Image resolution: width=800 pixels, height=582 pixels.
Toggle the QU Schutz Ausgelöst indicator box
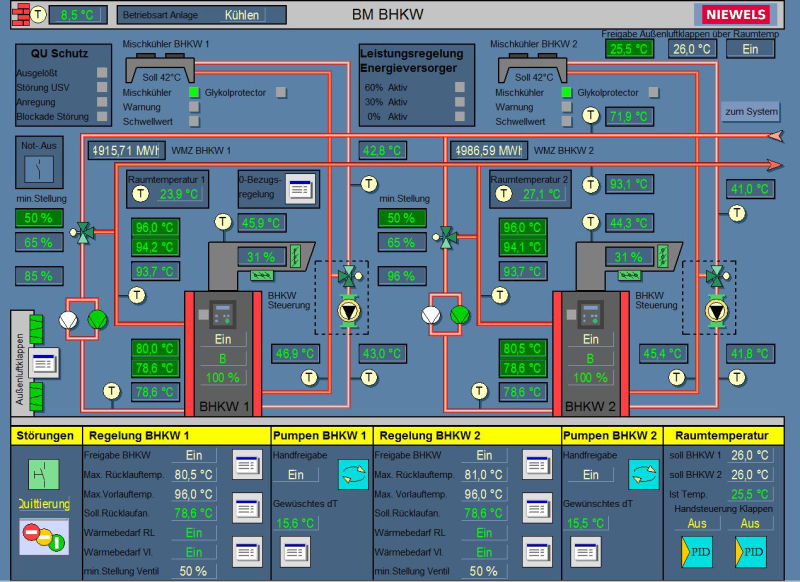[x=102, y=73]
